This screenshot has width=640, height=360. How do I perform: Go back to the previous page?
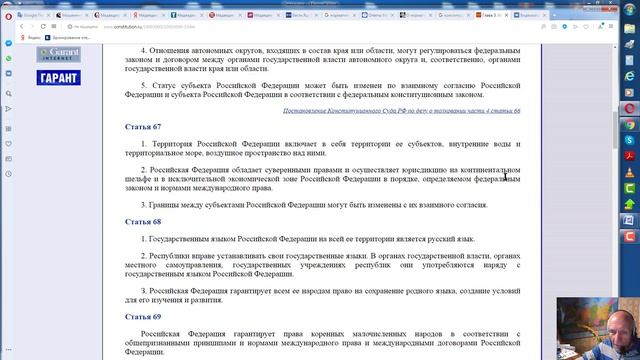(22, 27)
